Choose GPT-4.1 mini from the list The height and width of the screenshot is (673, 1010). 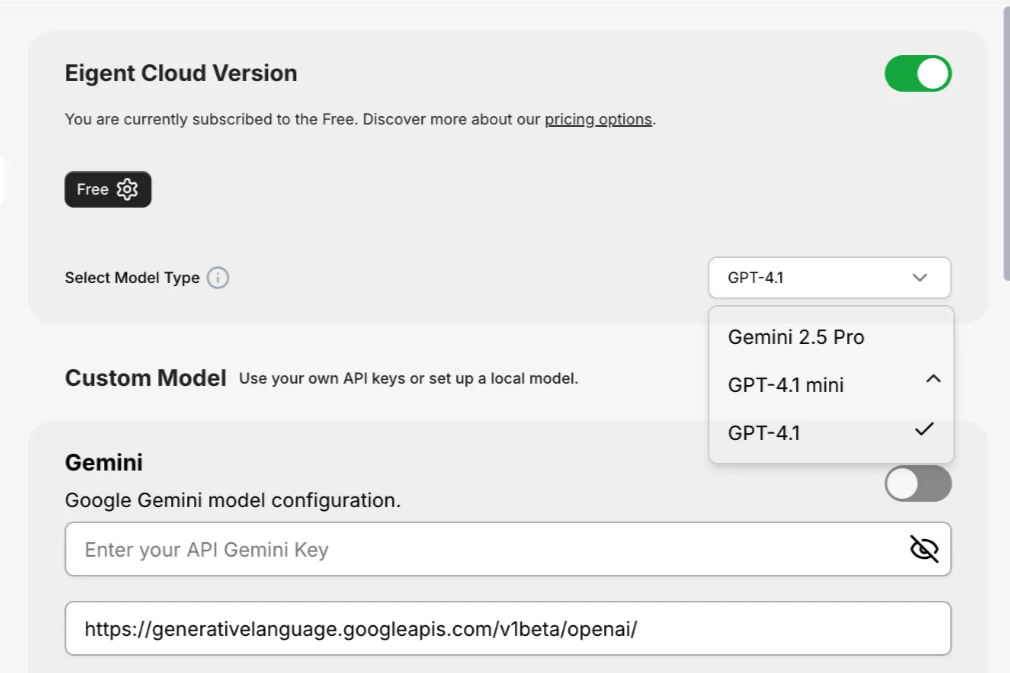pos(831,384)
